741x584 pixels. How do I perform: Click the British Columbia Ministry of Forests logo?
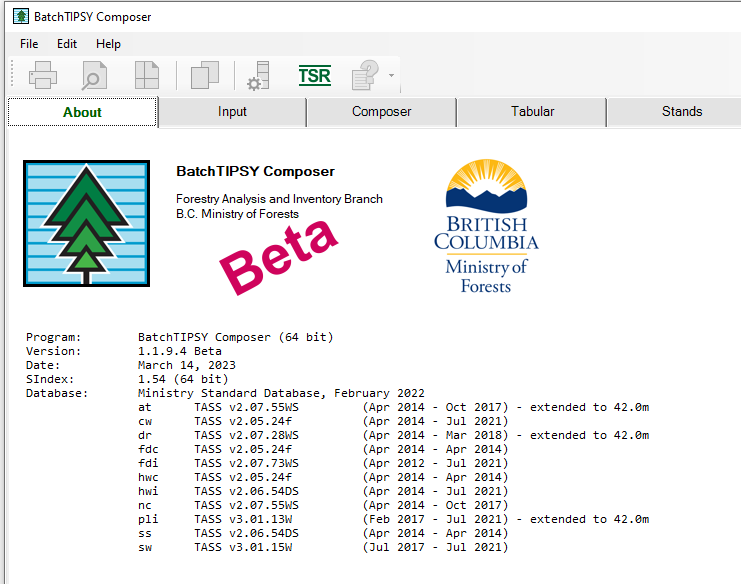[x=486, y=226]
